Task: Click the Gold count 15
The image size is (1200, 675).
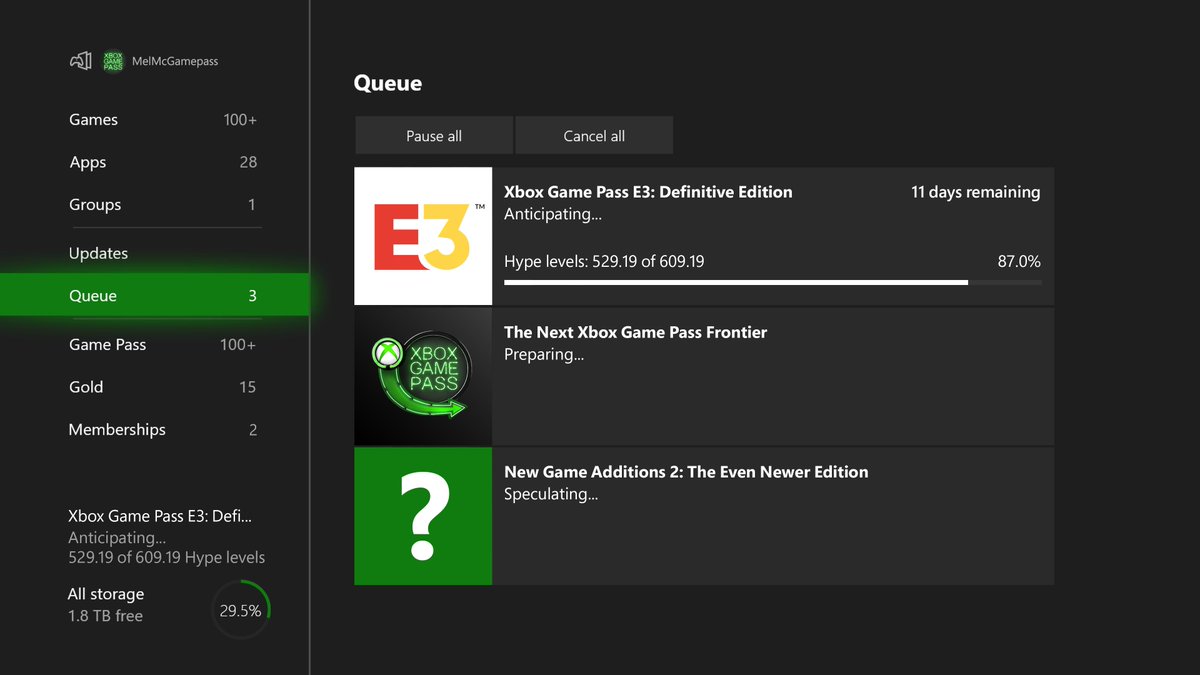Action: (x=248, y=387)
